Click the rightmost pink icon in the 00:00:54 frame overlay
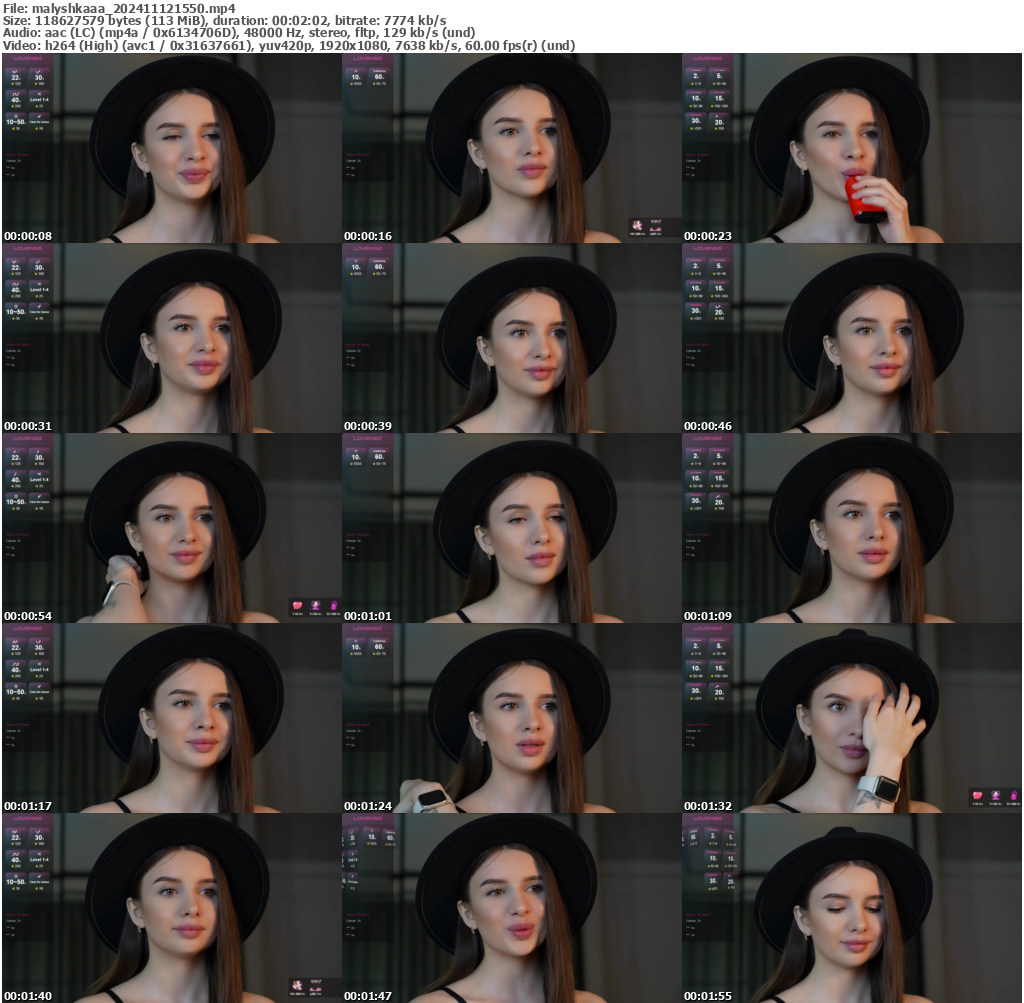The height and width of the screenshot is (1003, 1024). tap(332, 606)
